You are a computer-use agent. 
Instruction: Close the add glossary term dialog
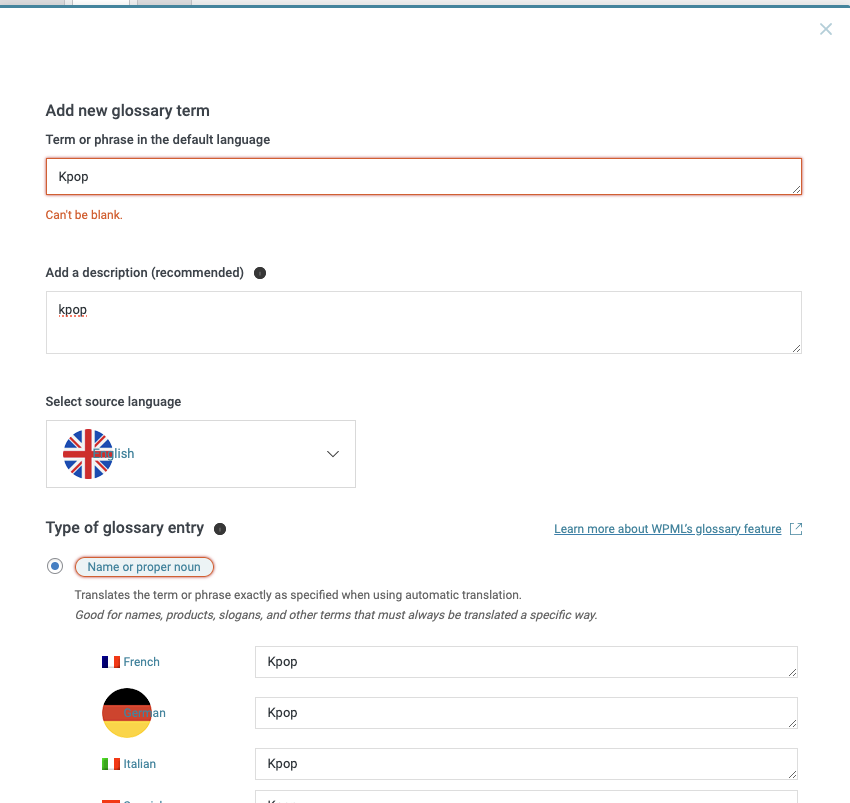point(826,29)
